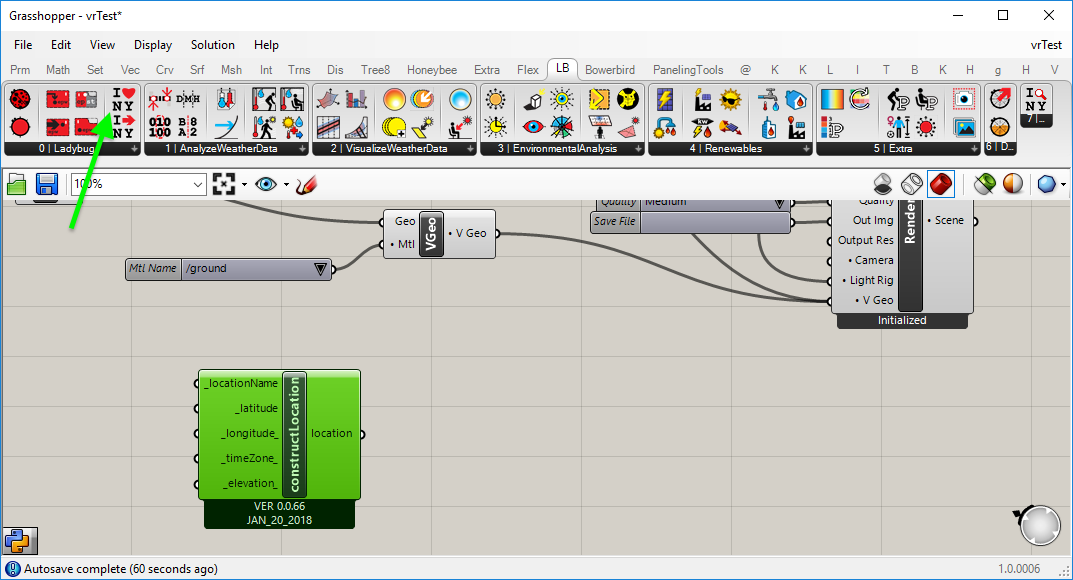The image size is (1073, 580).
Task: Click the _timeZone_ input label
Action: 250,458
